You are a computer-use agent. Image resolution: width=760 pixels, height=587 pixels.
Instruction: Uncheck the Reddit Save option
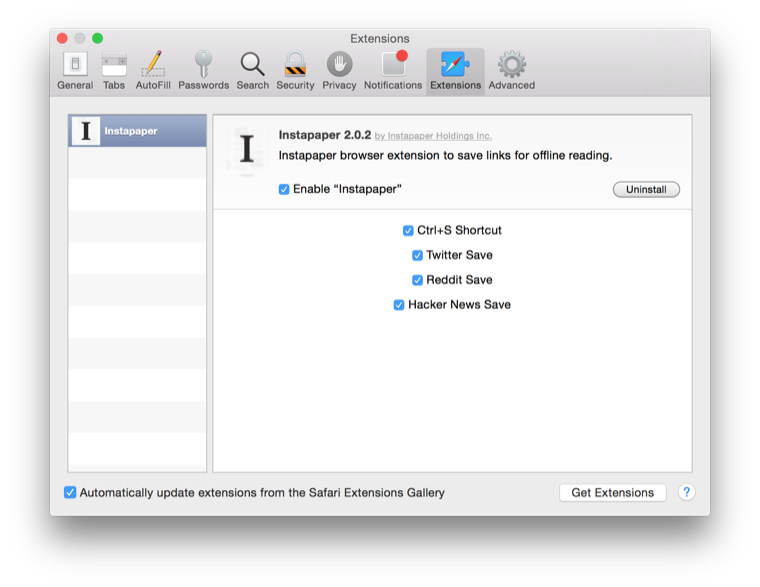pyautogui.click(x=417, y=280)
